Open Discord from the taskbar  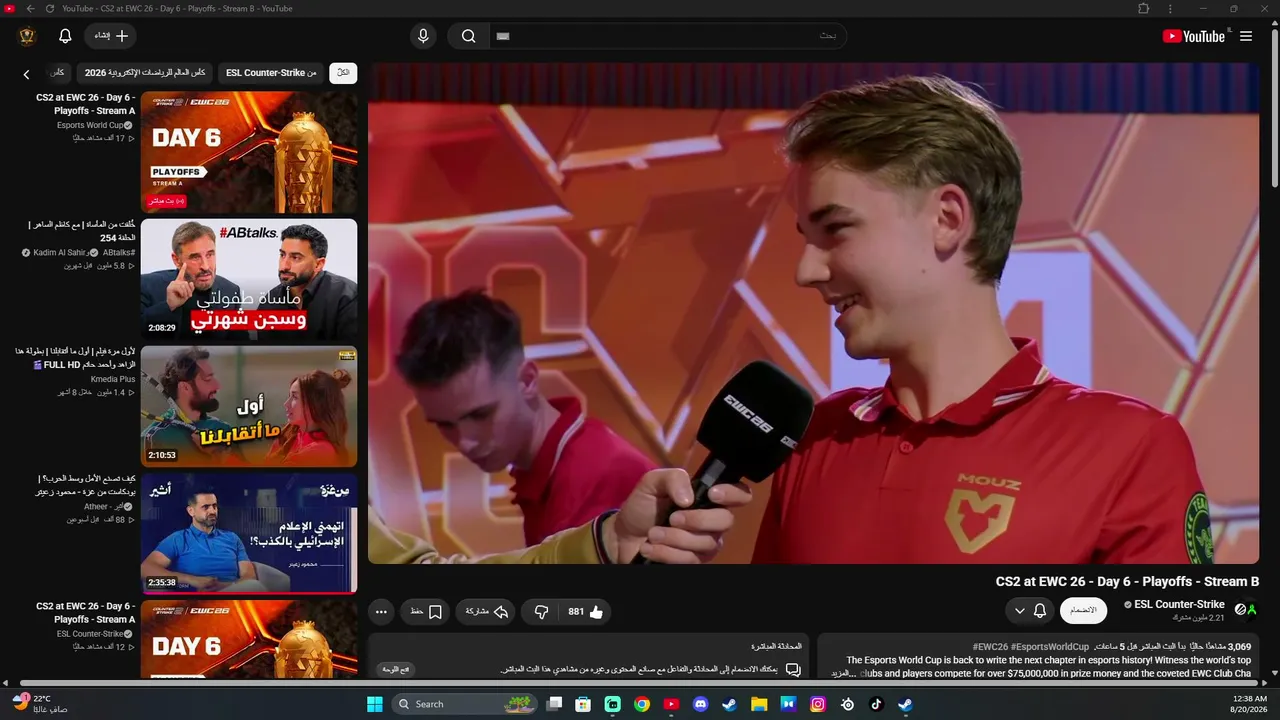tap(701, 704)
